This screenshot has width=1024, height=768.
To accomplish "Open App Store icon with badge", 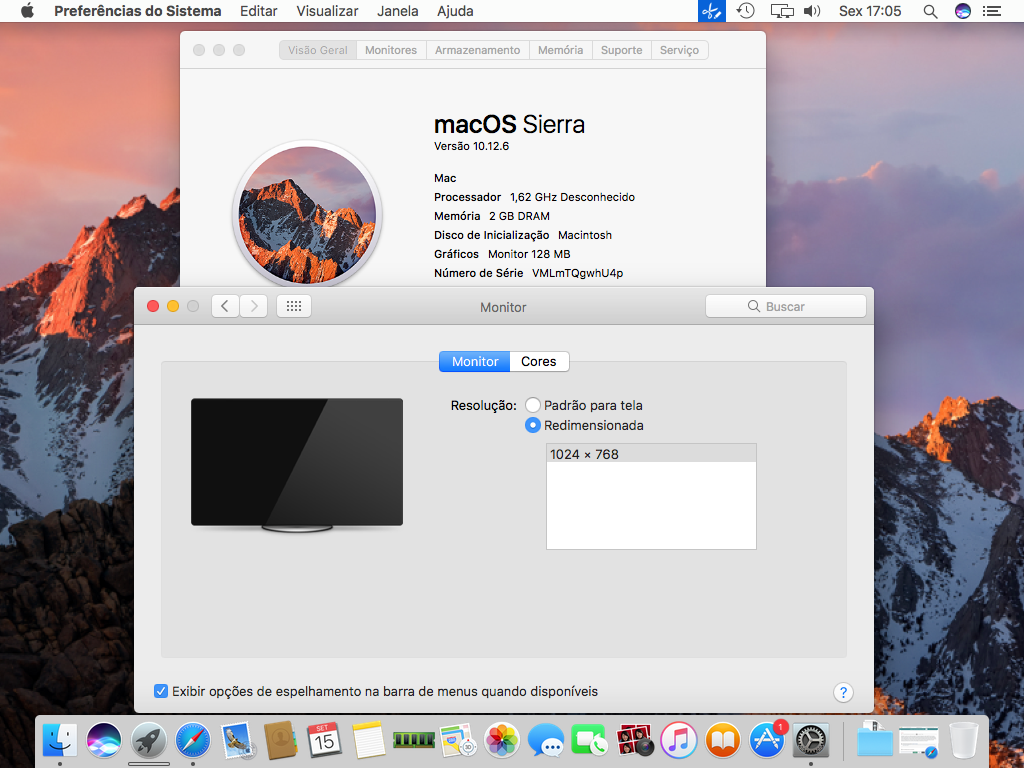I will pos(767,741).
